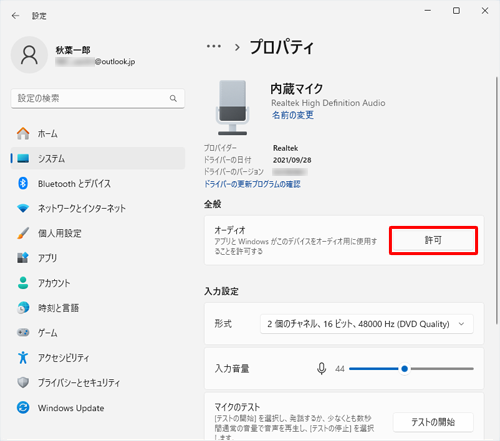The height and width of the screenshot is (441, 500).
Task: Click the プロパティ page heading
Action: pyautogui.click(x=282, y=46)
